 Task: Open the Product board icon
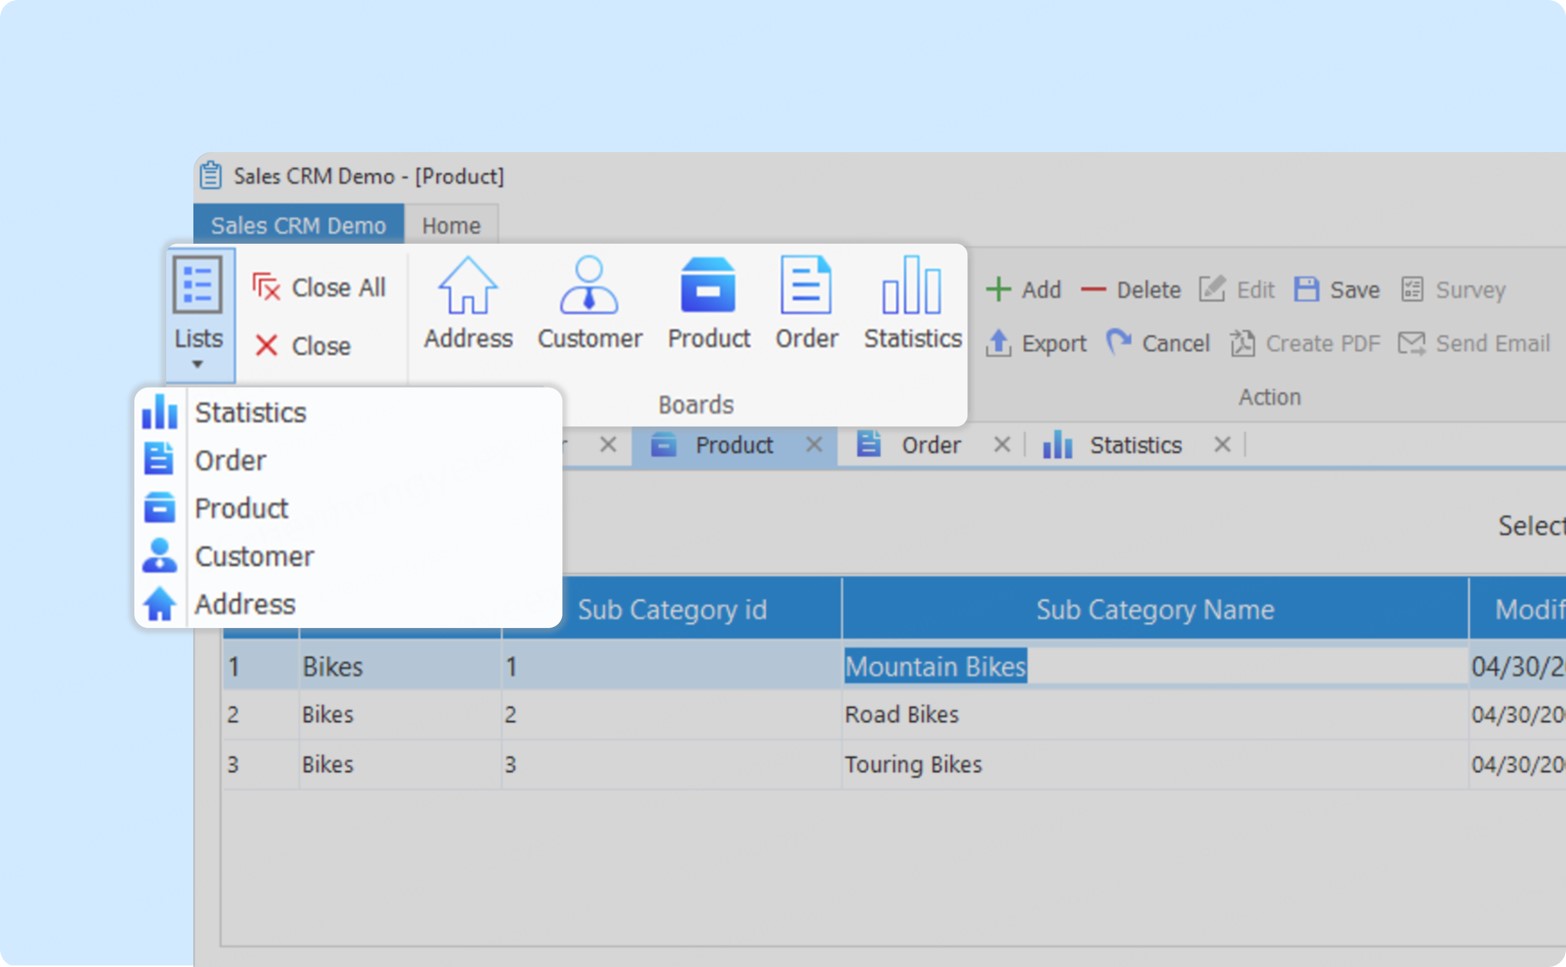point(709,304)
